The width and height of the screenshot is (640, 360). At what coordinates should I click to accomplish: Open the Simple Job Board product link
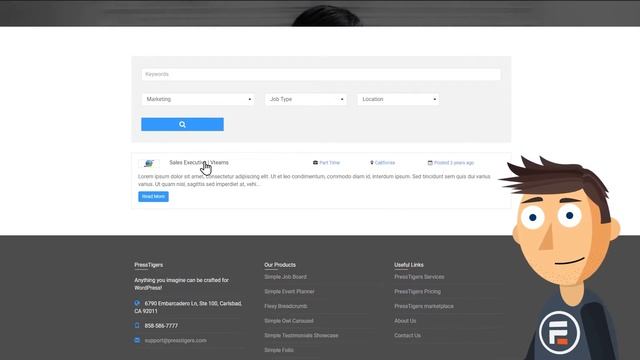click(x=285, y=277)
